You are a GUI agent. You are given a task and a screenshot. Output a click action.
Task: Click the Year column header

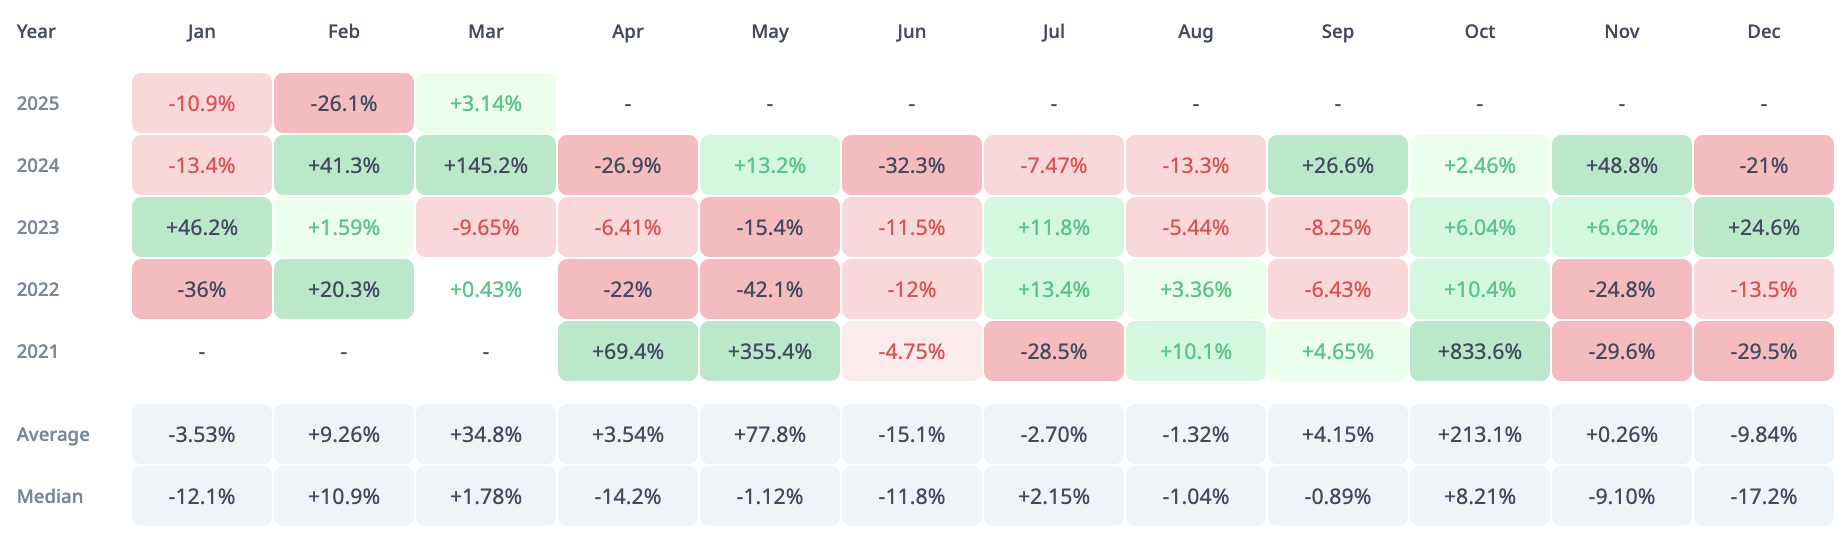click(x=36, y=31)
